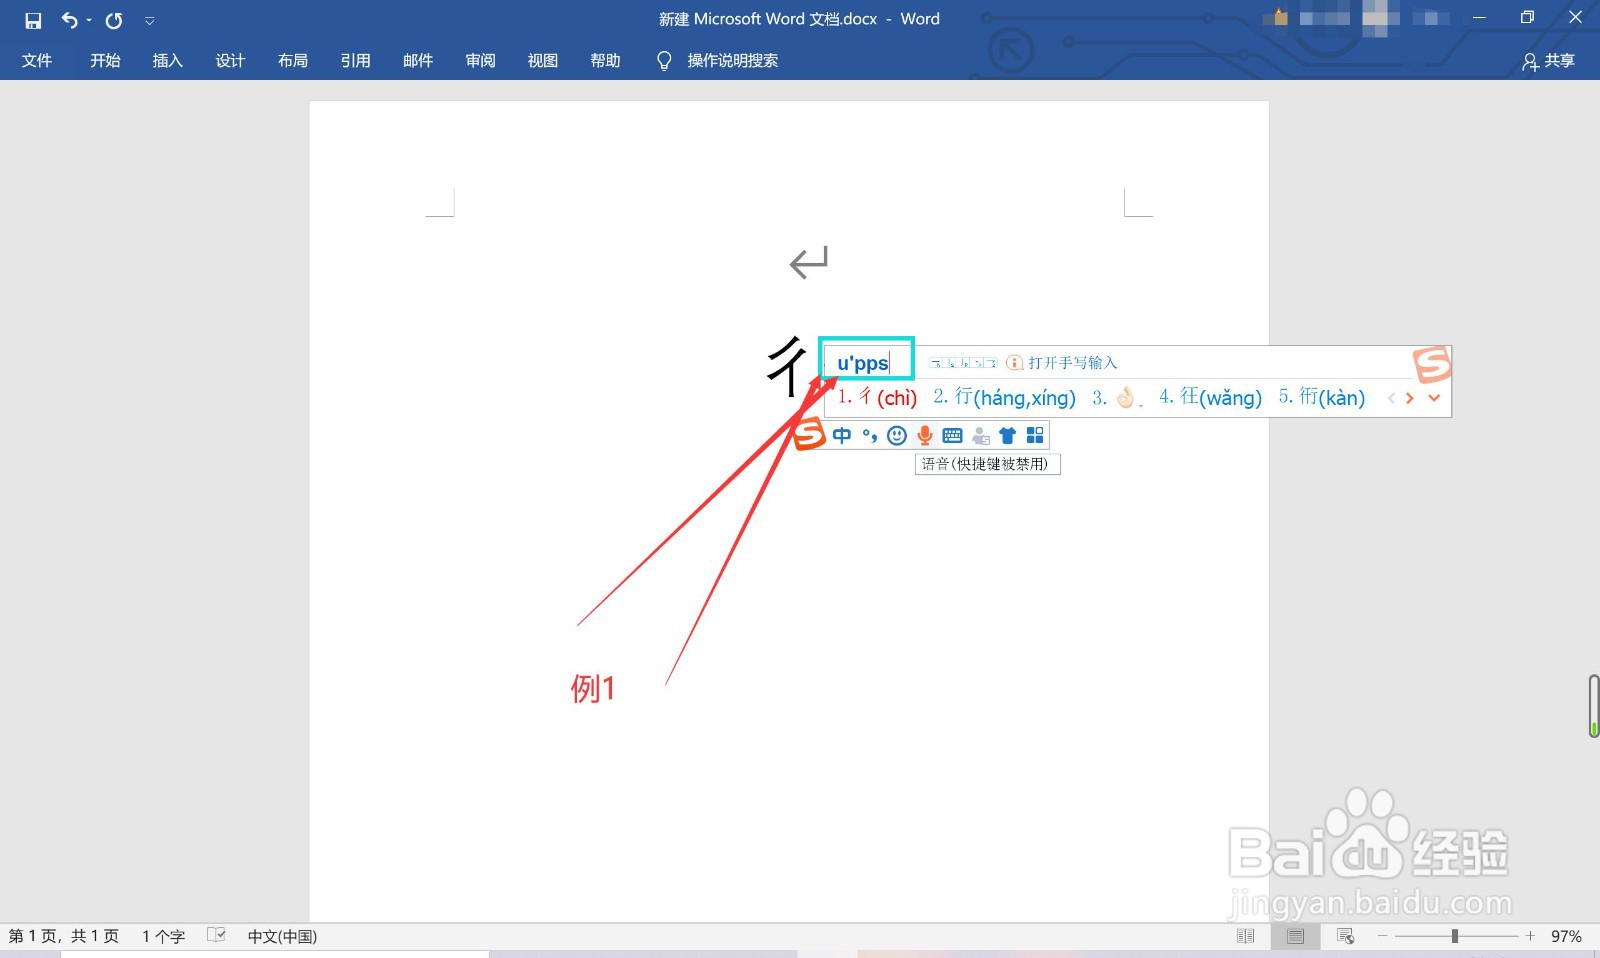
Task: Open the 文件 menu
Action: 37,60
